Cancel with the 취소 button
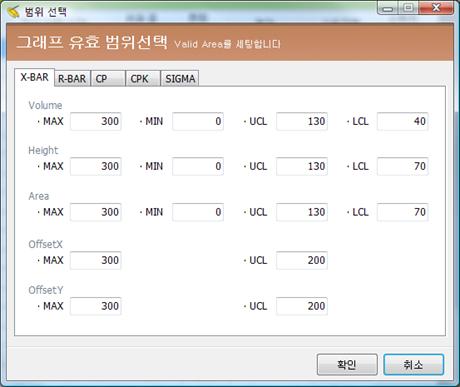 pos(413,365)
